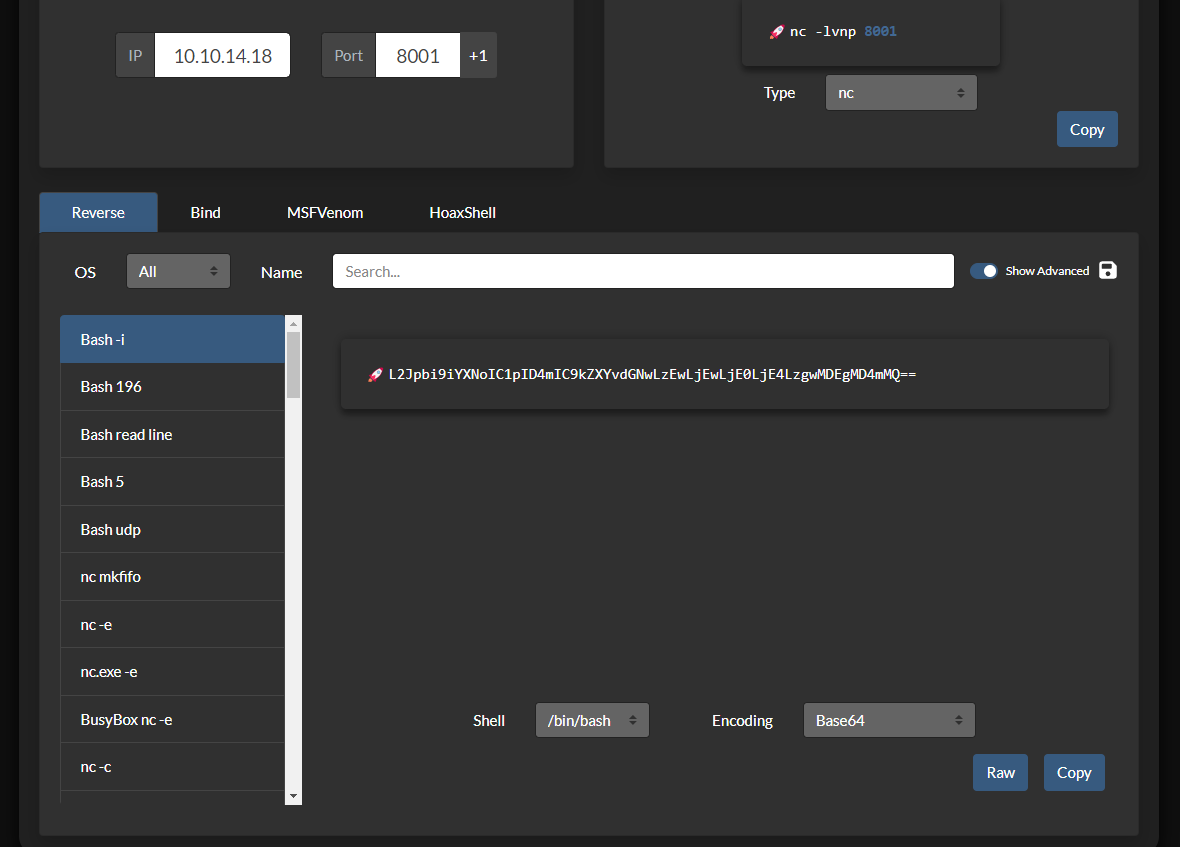Click the rocket icon beside the Base64 payload
This screenshot has width=1180, height=847.
coord(375,375)
